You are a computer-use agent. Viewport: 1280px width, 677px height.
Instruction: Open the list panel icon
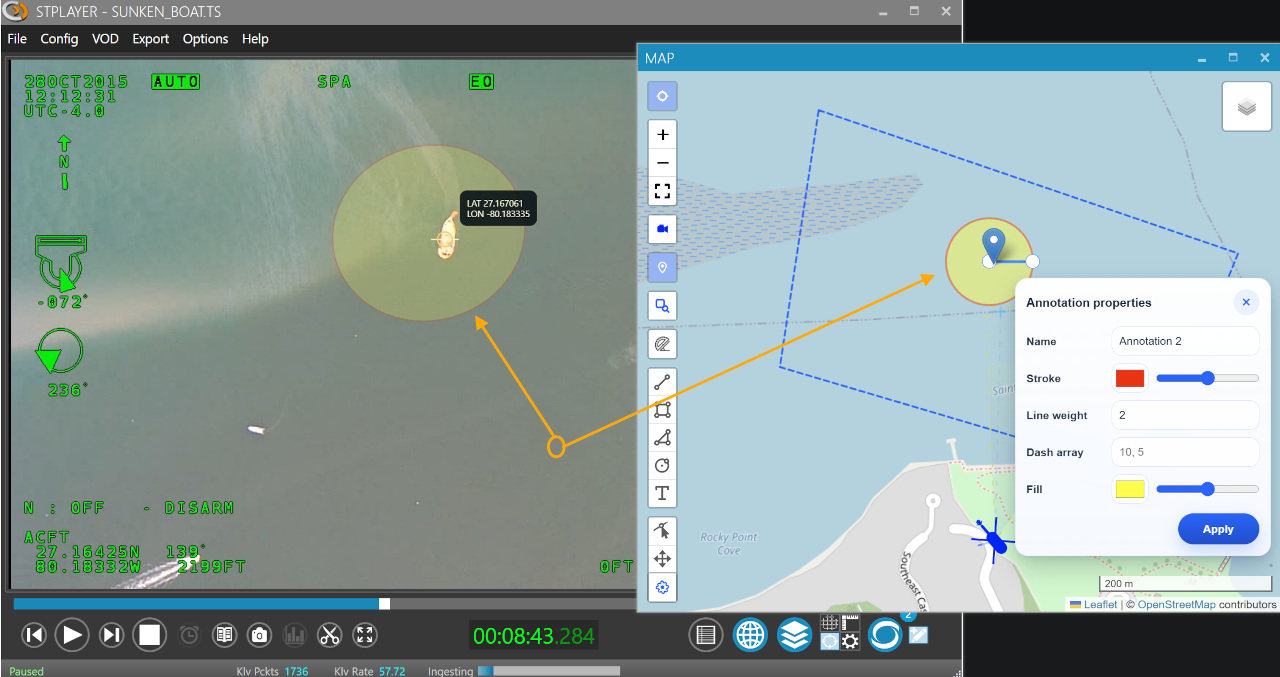pyautogui.click(x=706, y=634)
